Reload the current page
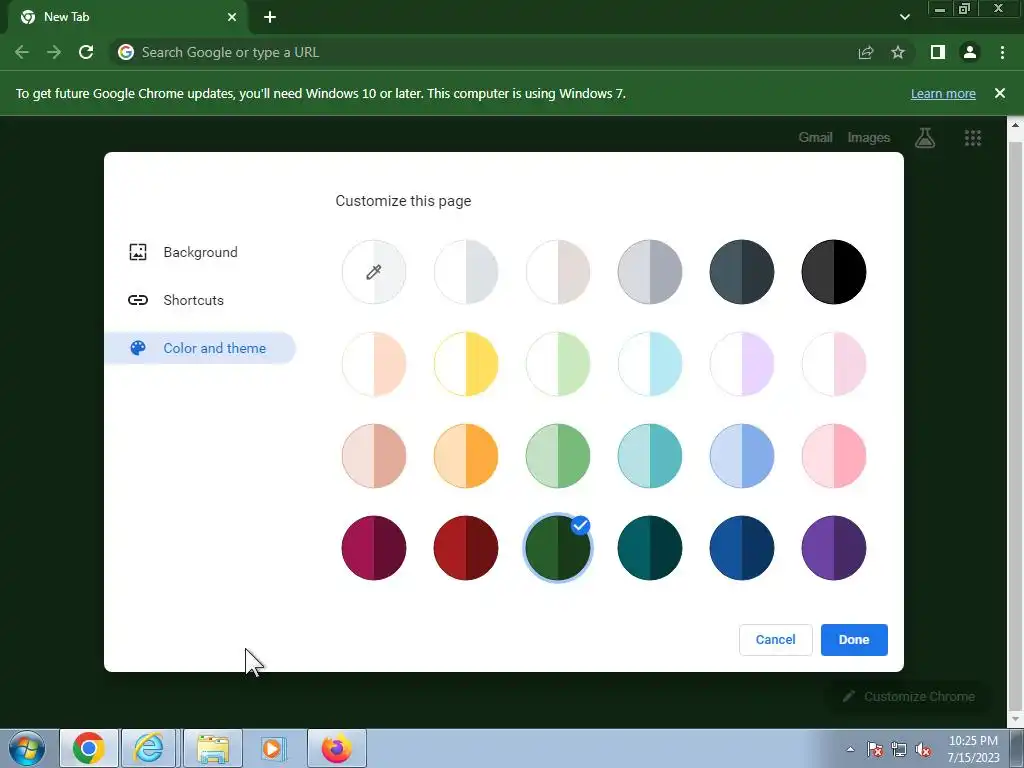This screenshot has width=1024, height=768. point(86,52)
